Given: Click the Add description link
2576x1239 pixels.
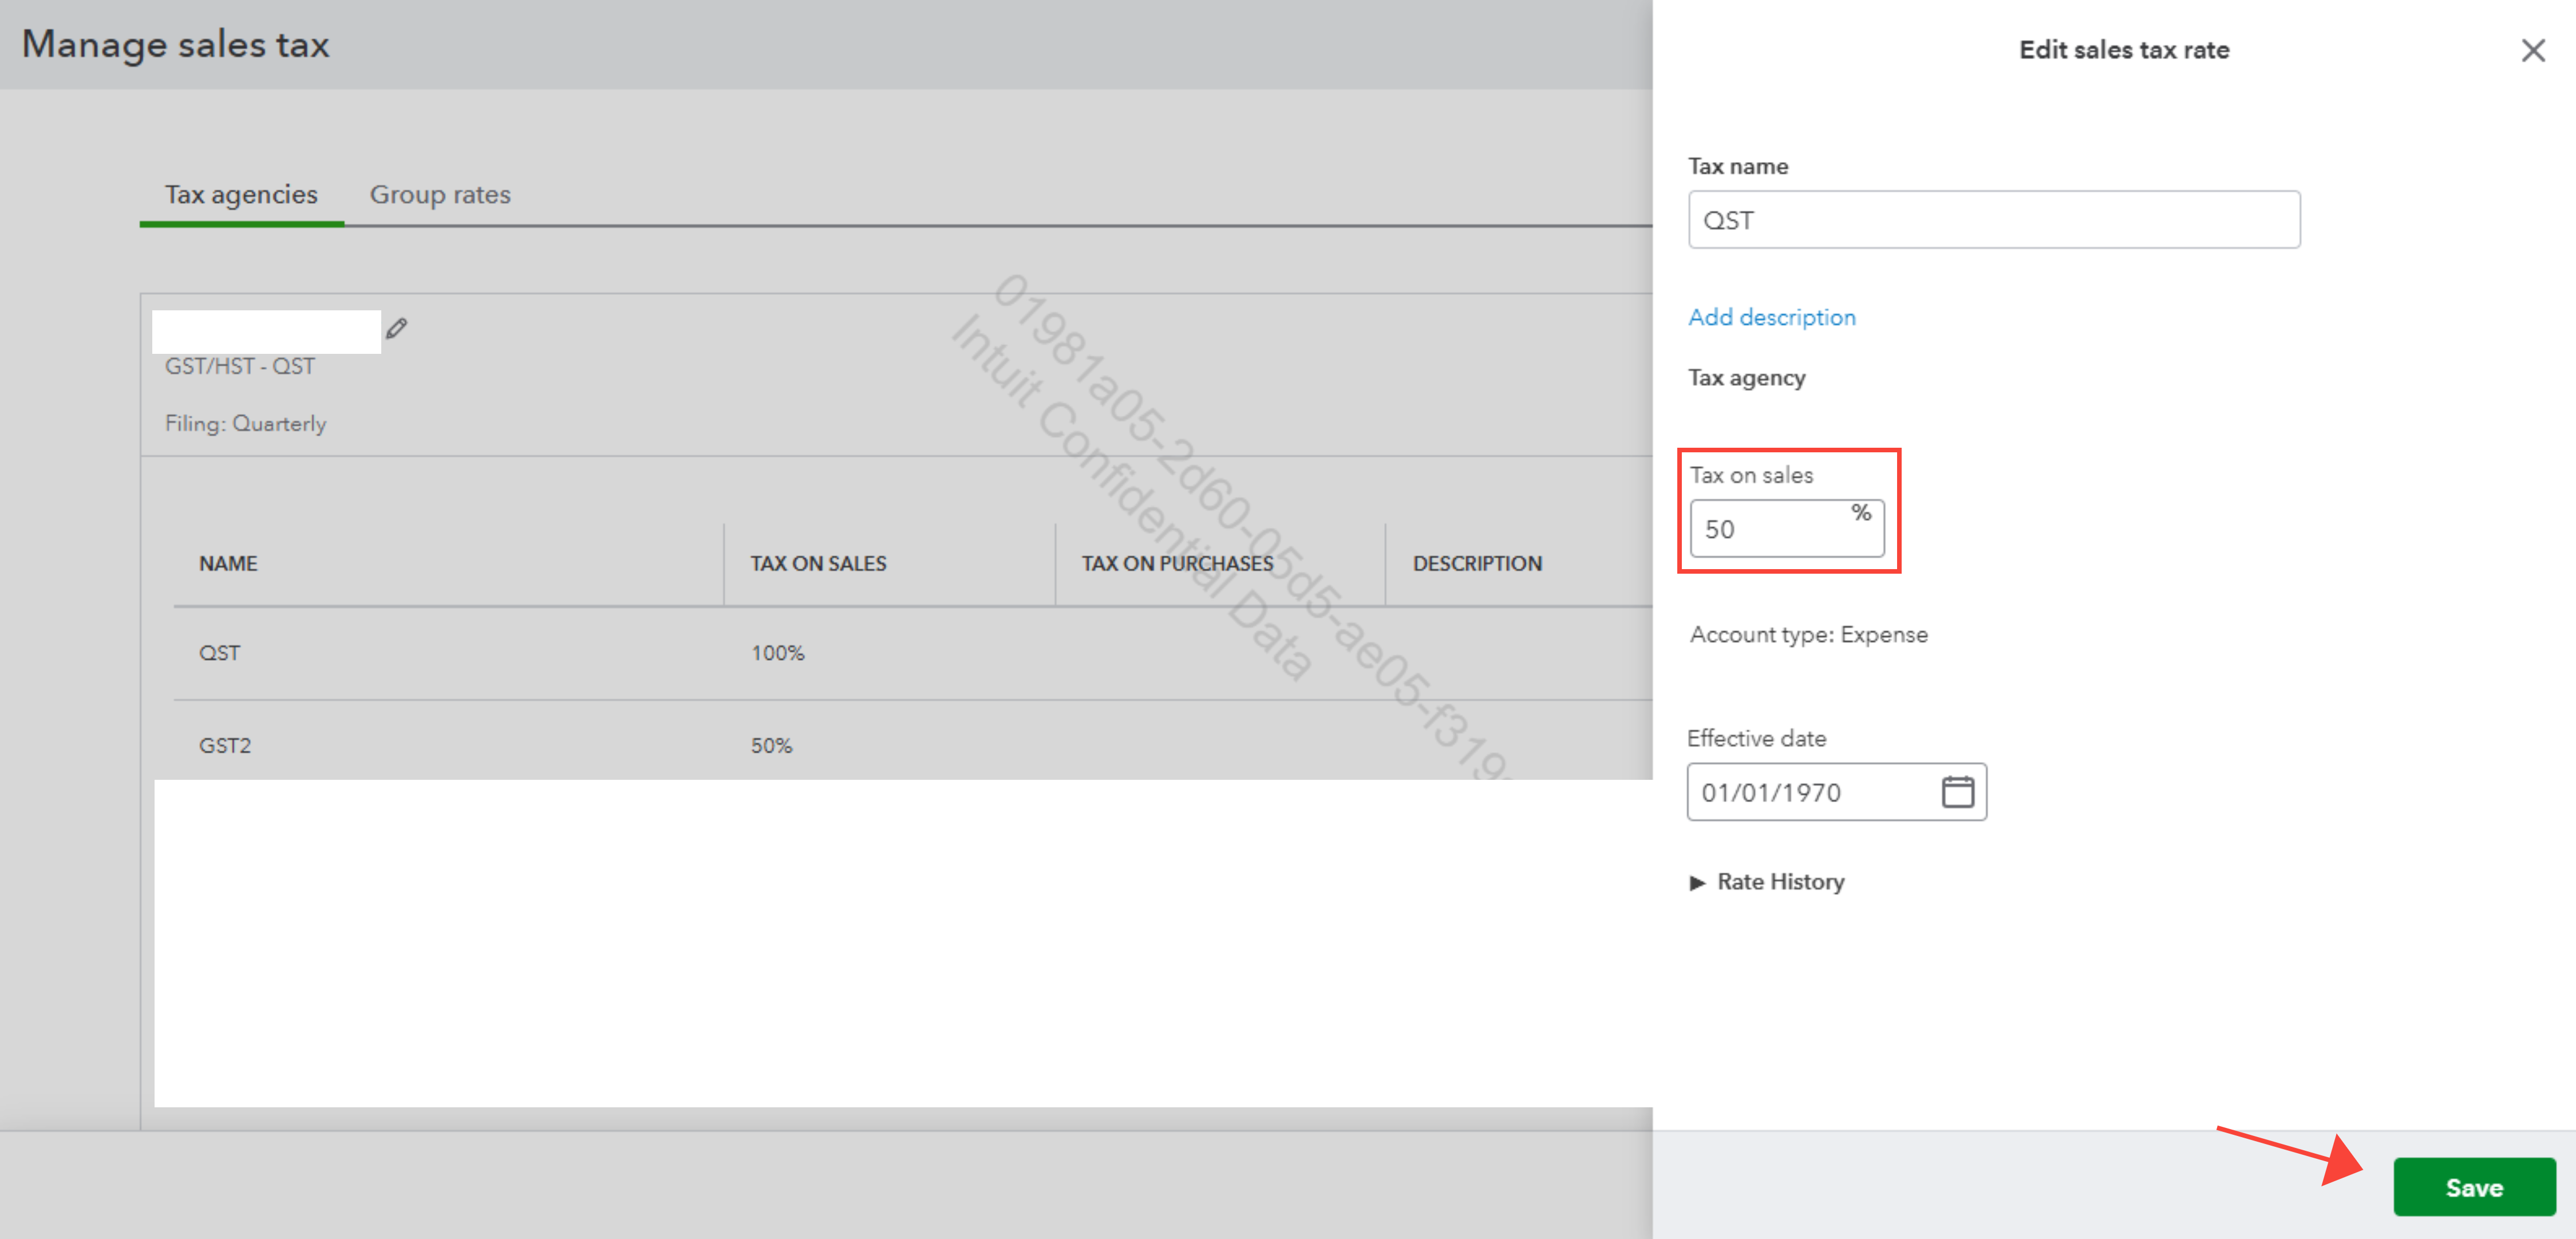Looking at the screenshot, I should tap(1771, 317).
